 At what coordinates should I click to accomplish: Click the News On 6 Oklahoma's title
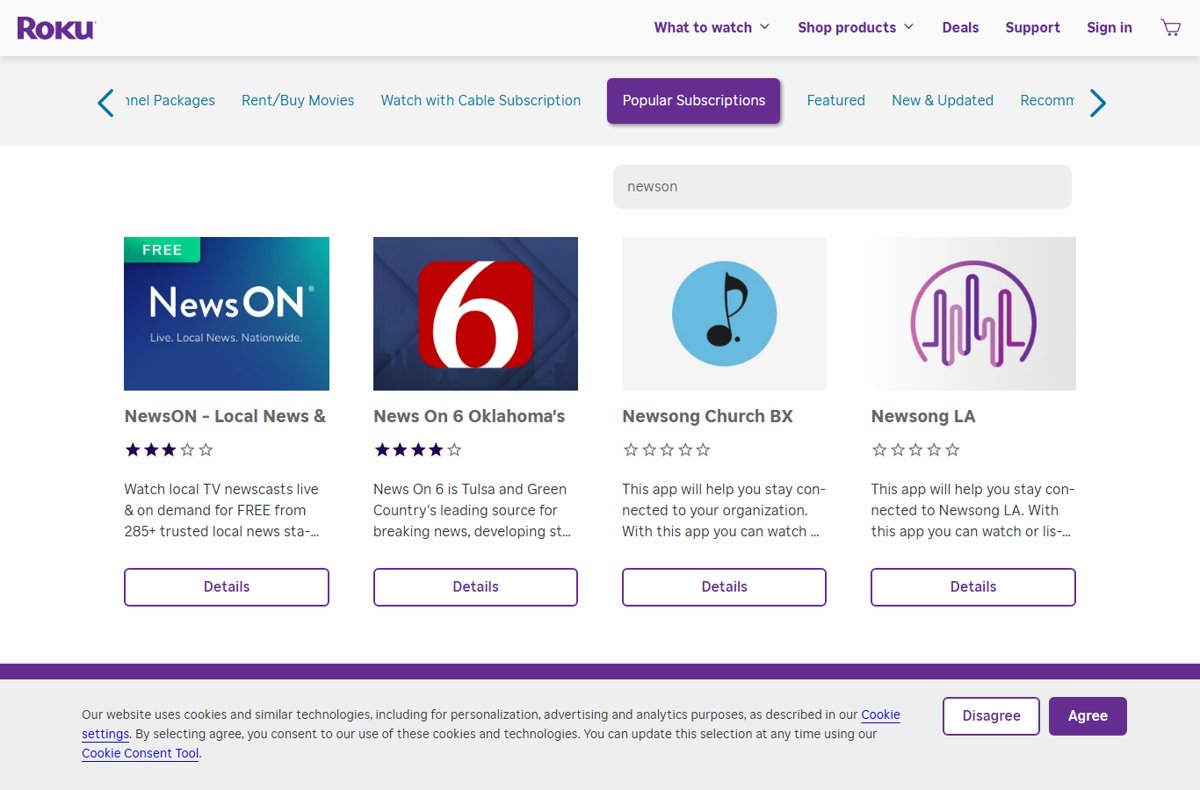point(469,416)
